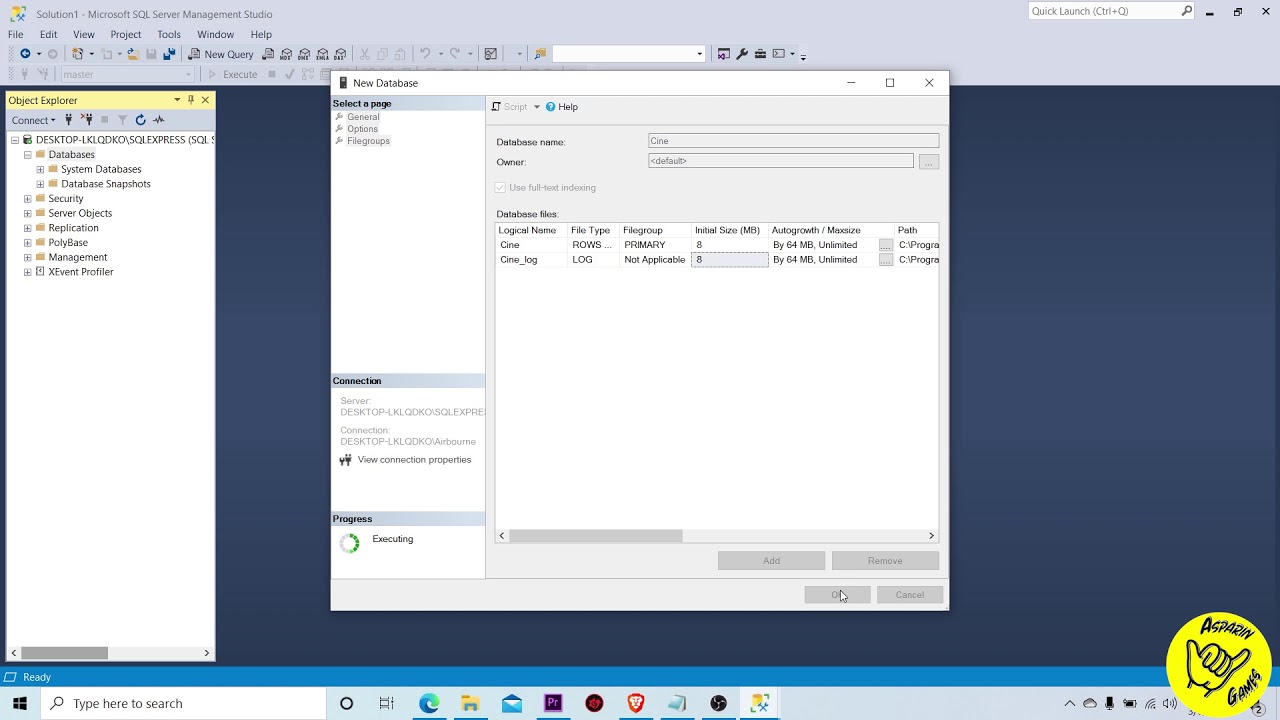
Task: Expand the Security node
Action: click(x=28, y=199)
